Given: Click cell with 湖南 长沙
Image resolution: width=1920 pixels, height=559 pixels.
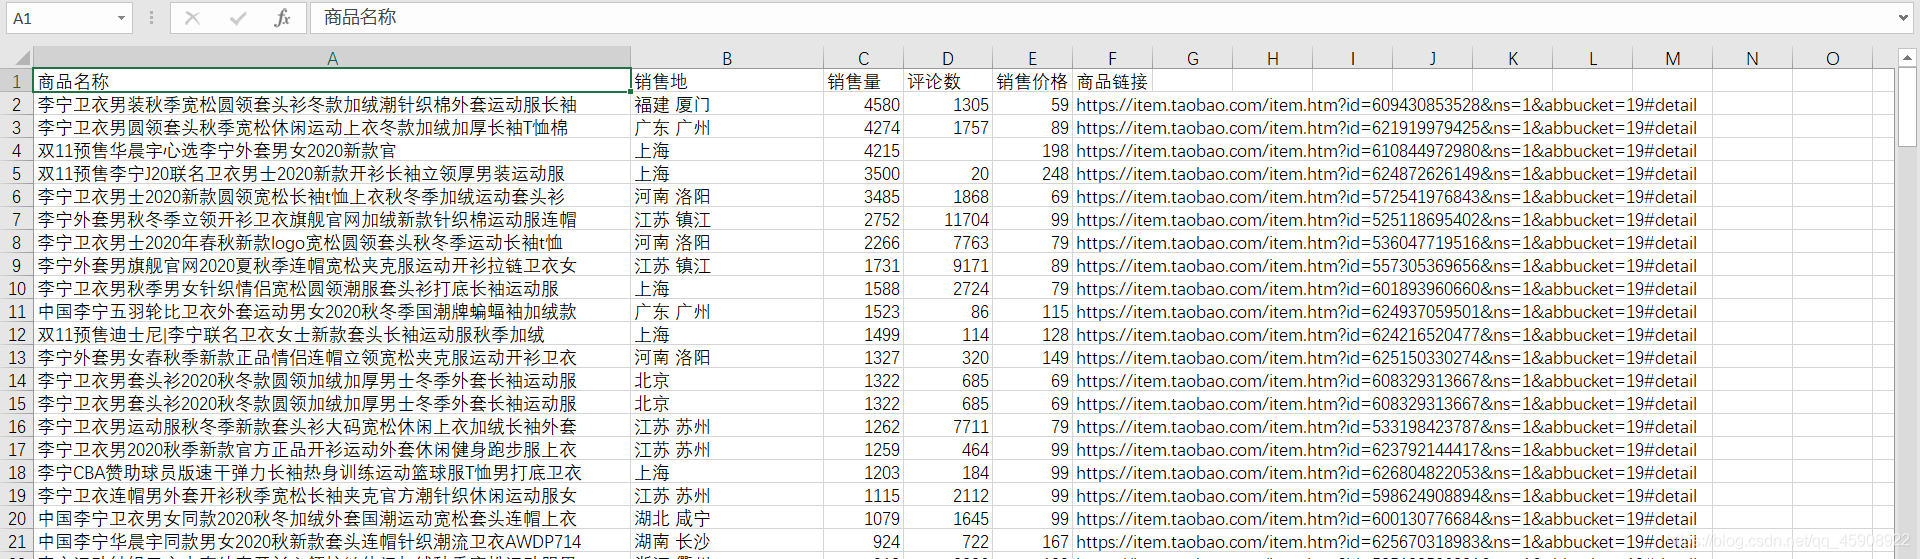Looking at the screenshot, I should (727, 541).
